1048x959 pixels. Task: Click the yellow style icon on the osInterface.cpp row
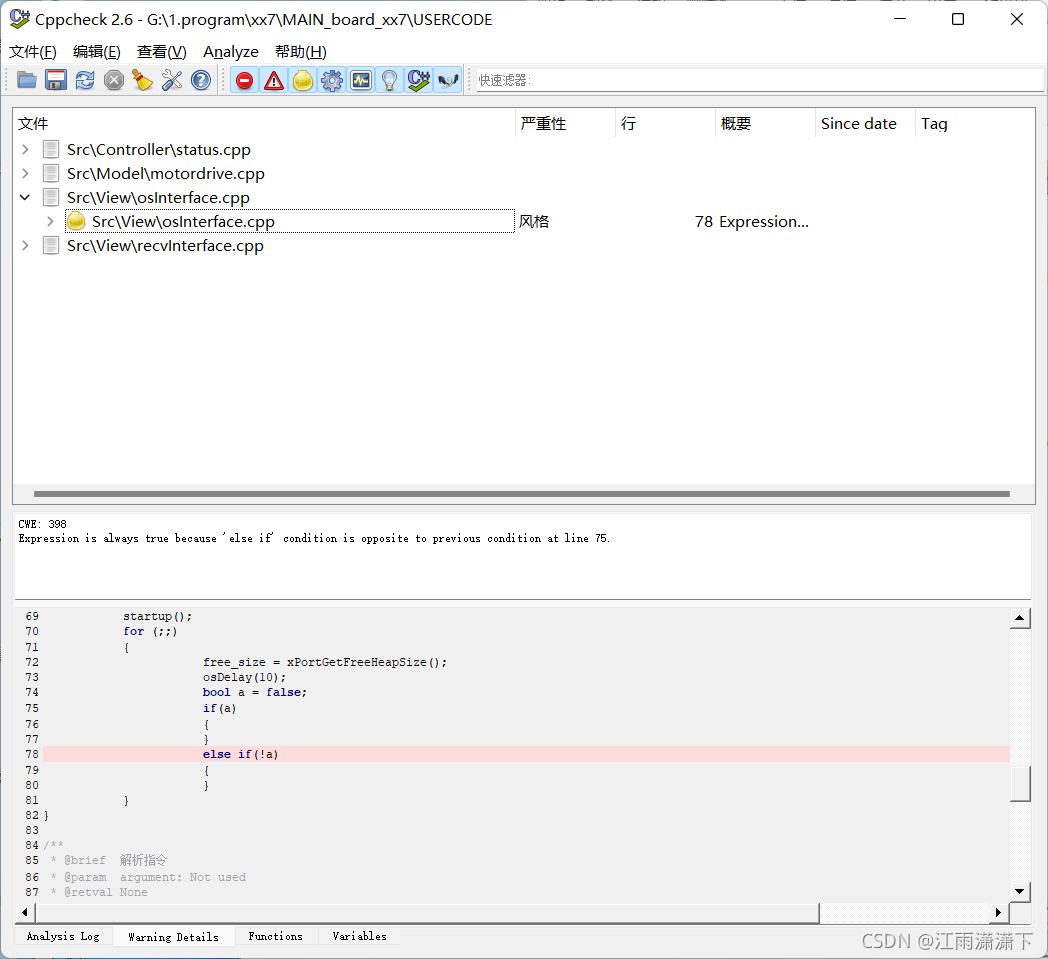pyautogui.click(x=76, y=221)
